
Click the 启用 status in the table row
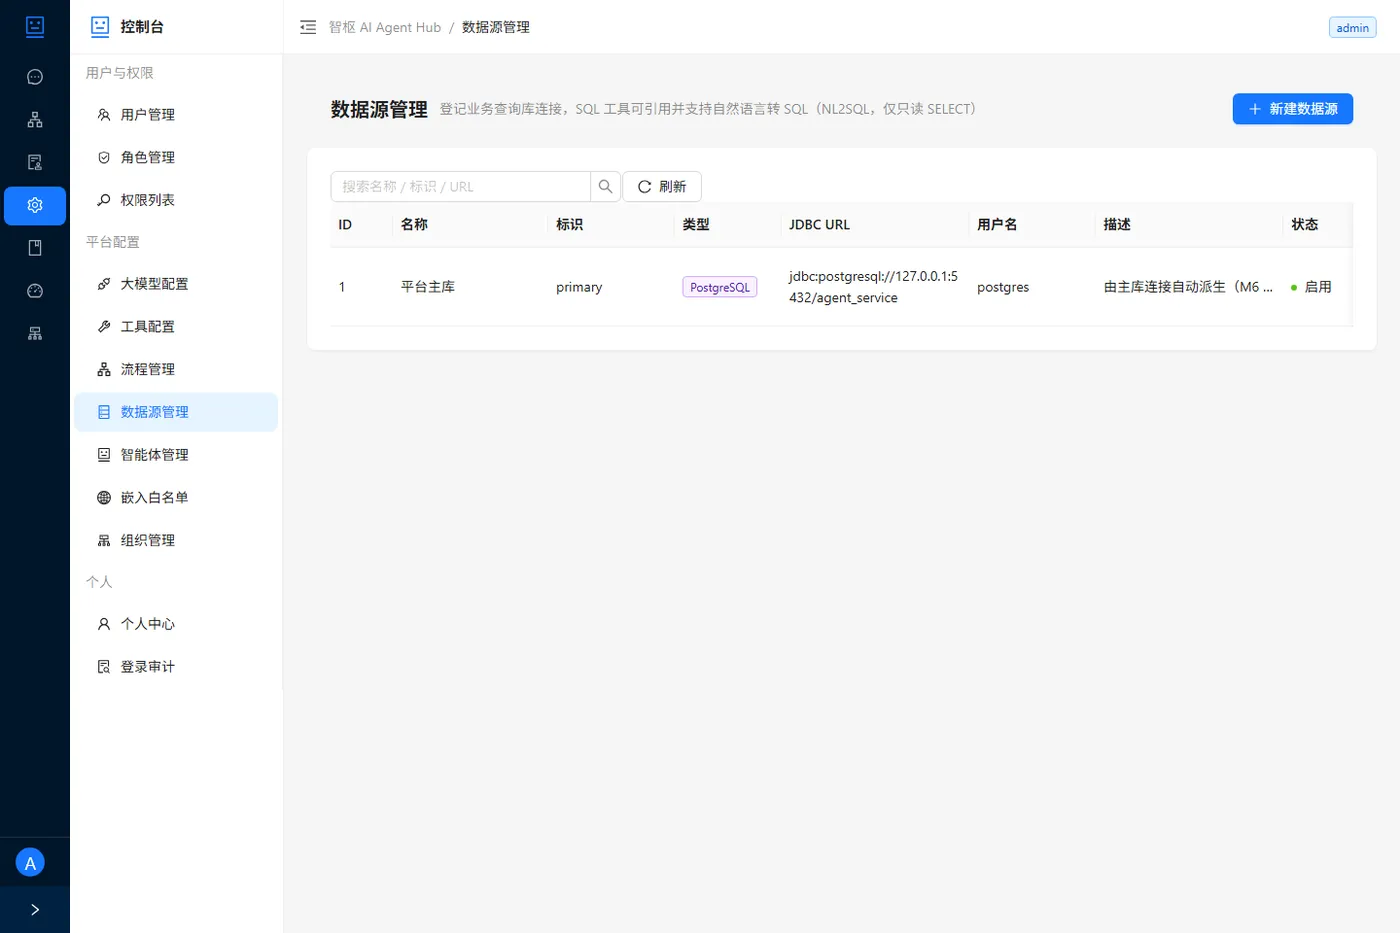point(1311,287)
